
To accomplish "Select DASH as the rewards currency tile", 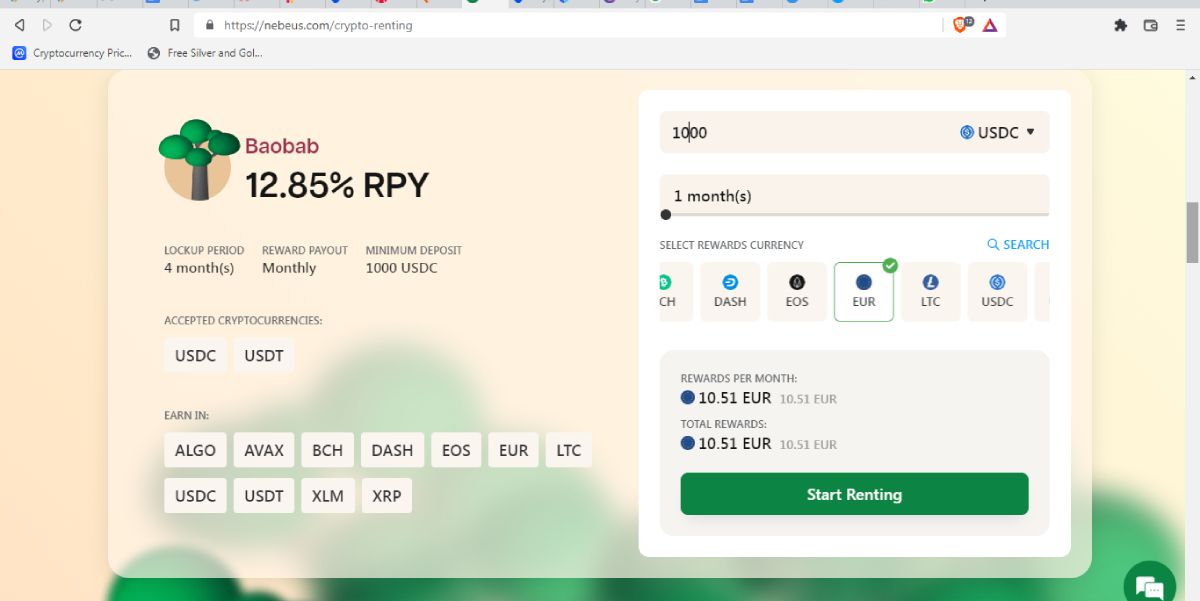I will click(x=730, y=292).
